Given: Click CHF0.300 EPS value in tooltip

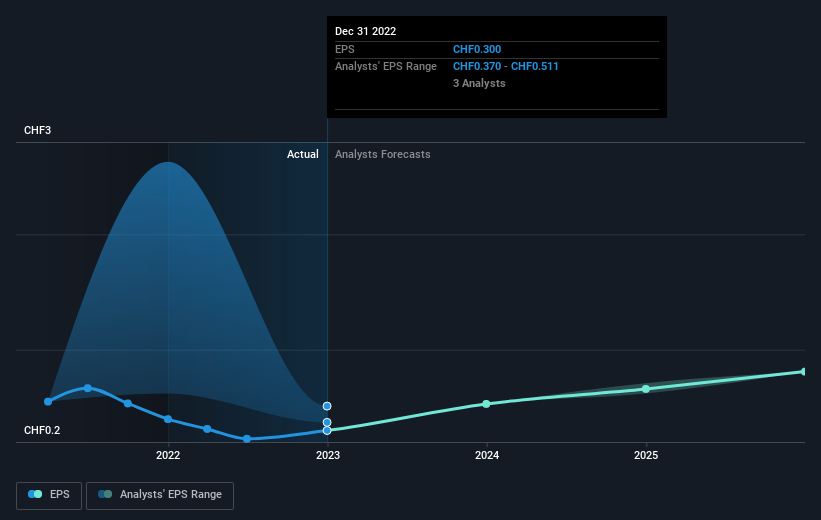Looking at the screenshot, I should pyautogui.click(x=477, y=49).
